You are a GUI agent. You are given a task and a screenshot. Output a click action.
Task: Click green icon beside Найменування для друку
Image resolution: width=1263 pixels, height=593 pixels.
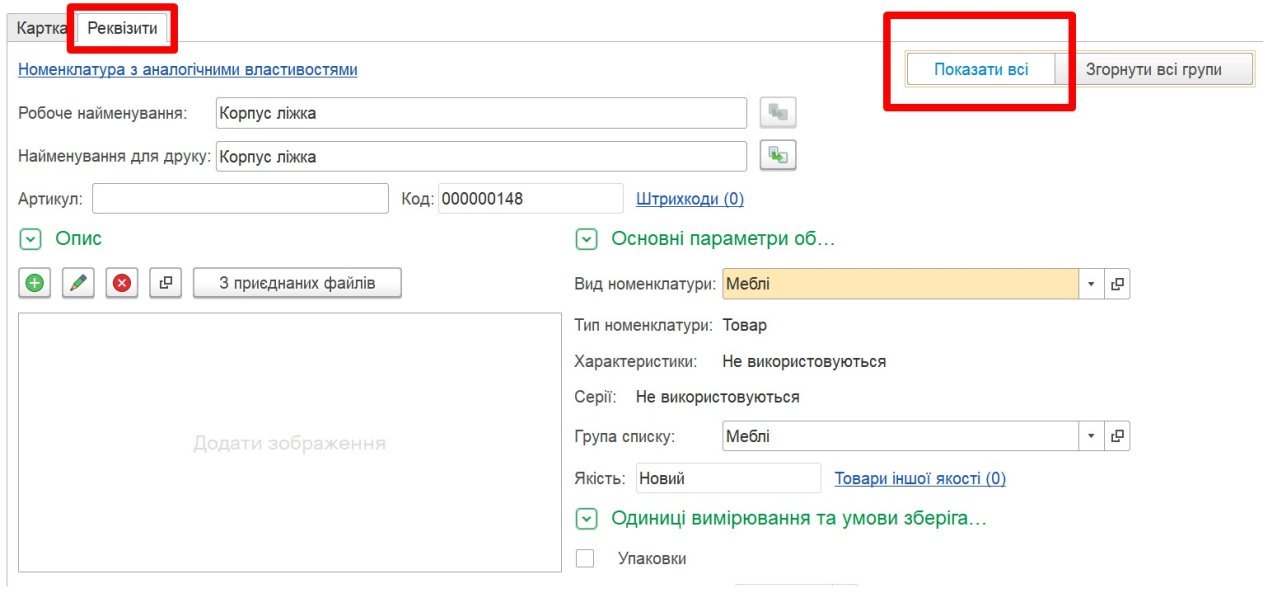778,156
